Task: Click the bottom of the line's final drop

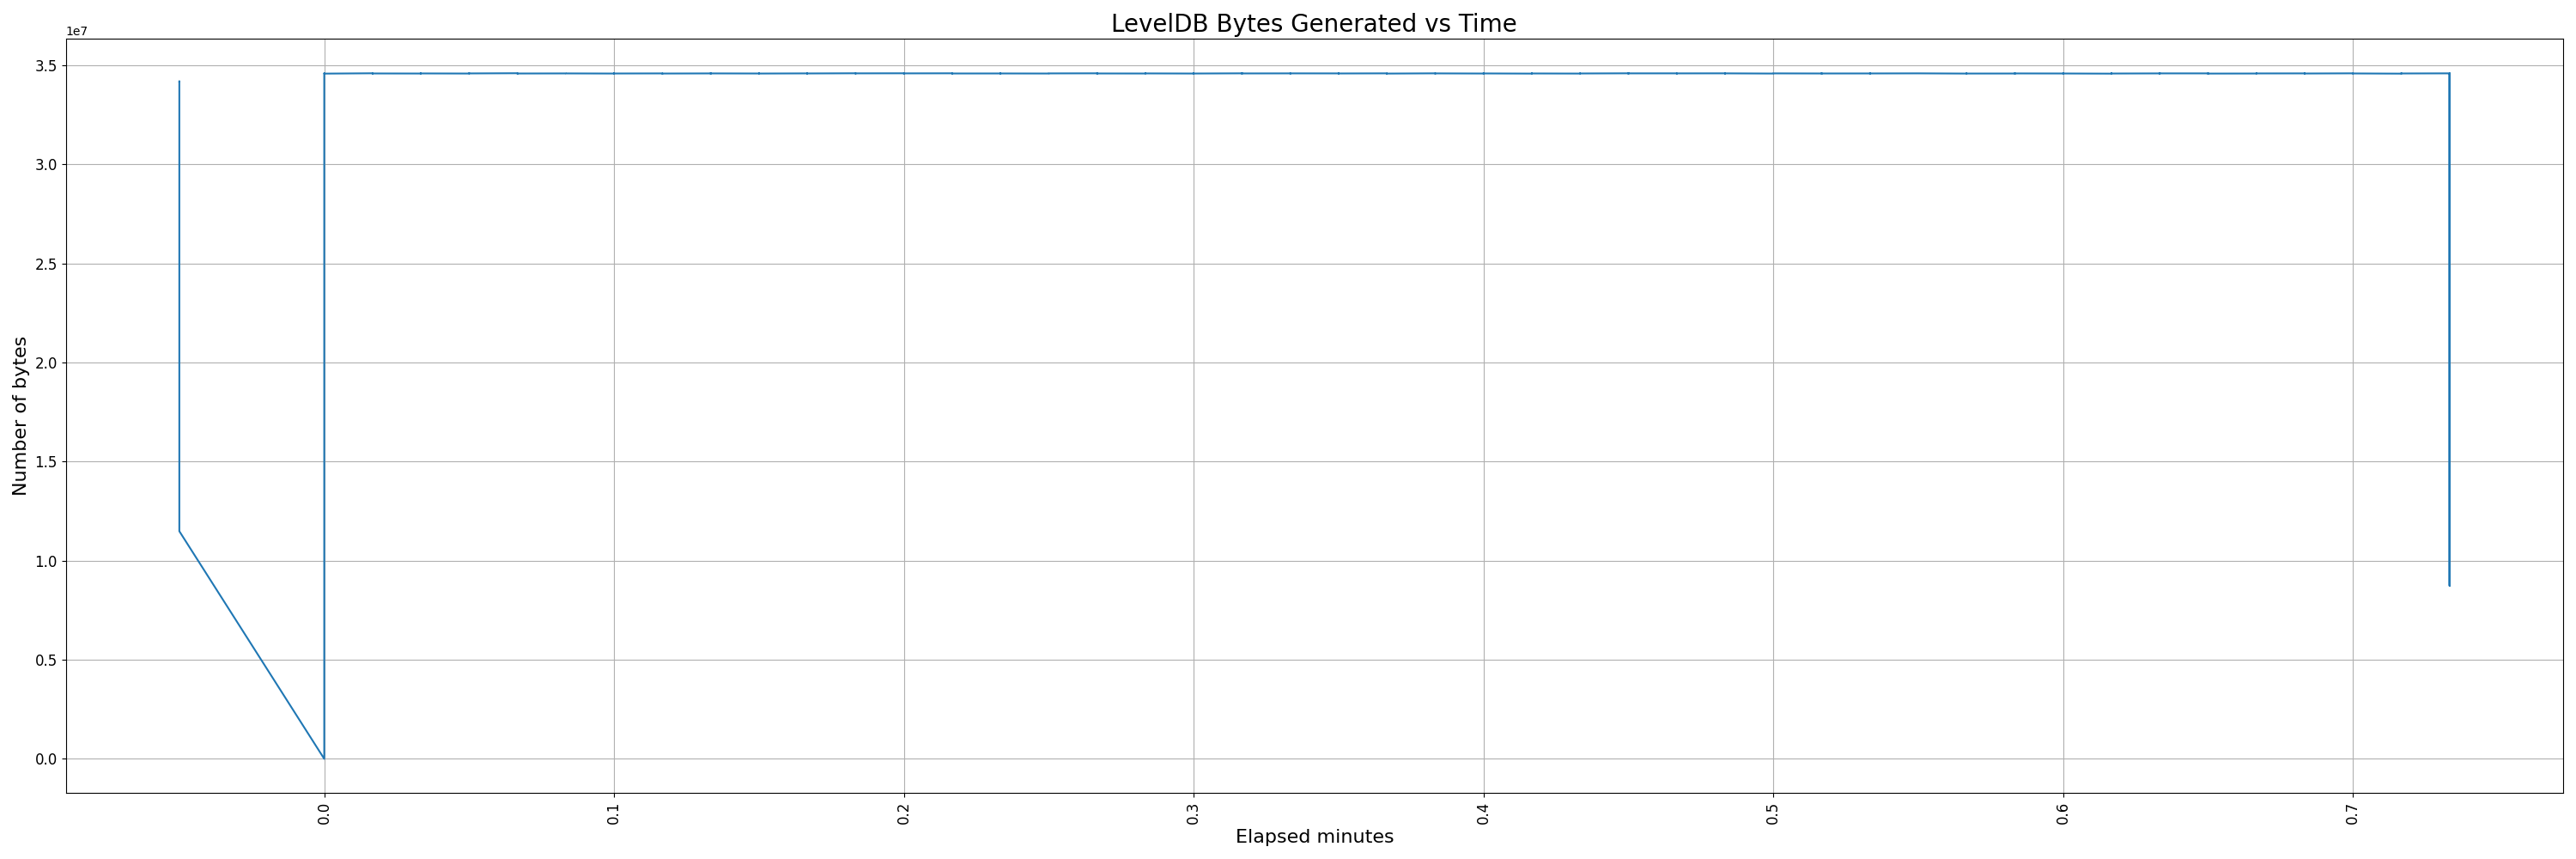Action: (x=2449, y=585)
